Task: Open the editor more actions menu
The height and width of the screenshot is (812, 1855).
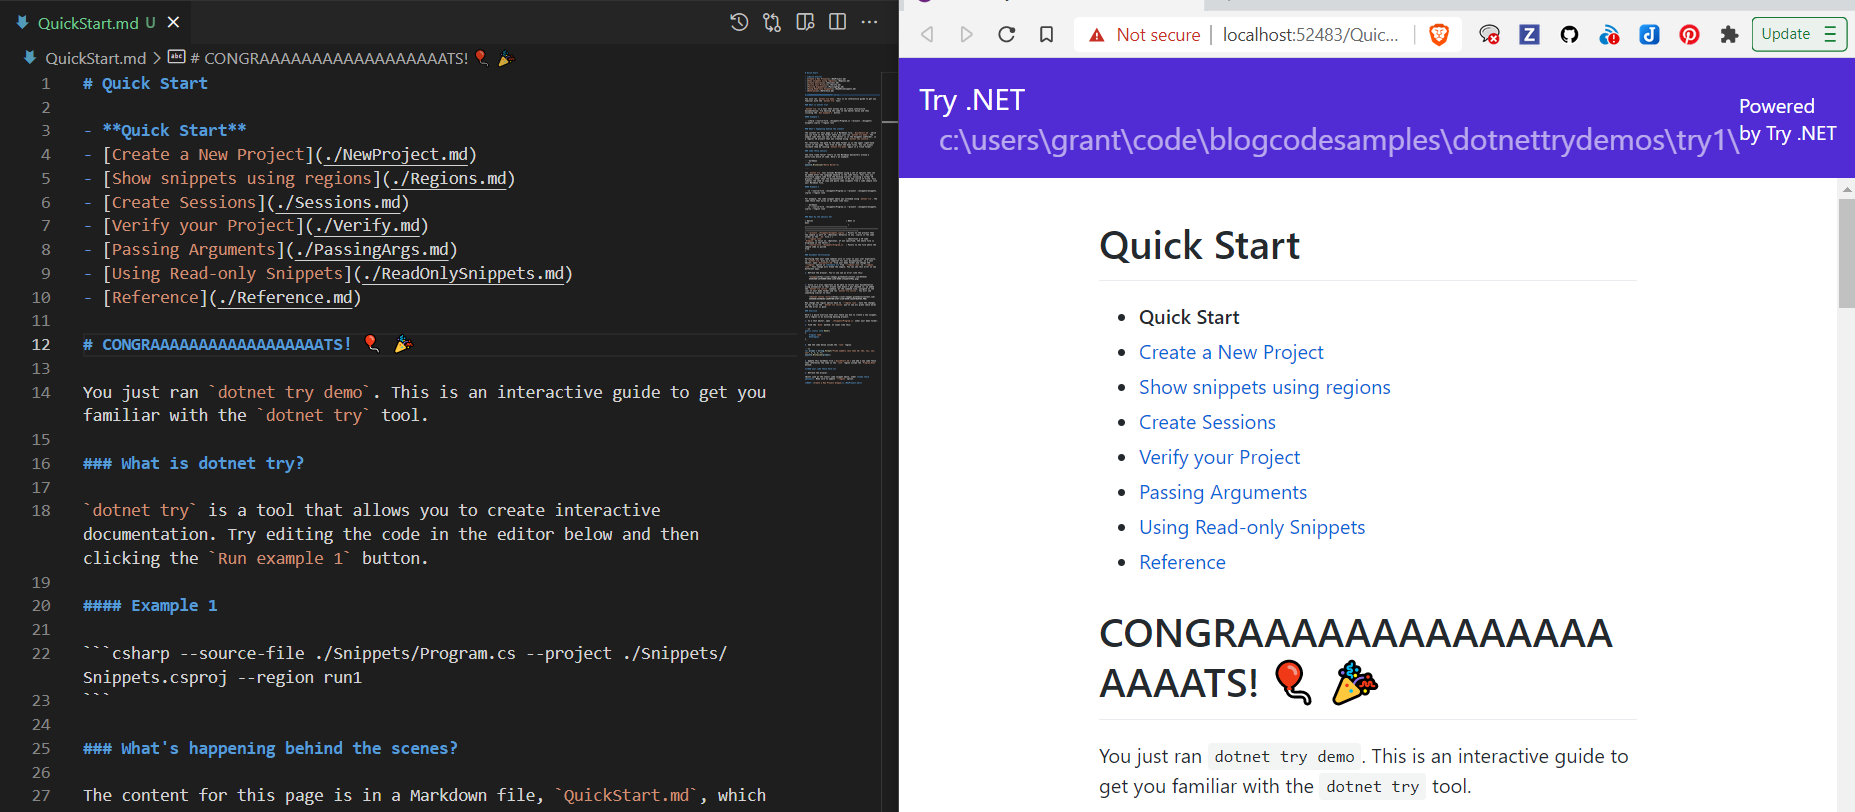Action: (x=870, y=22)
